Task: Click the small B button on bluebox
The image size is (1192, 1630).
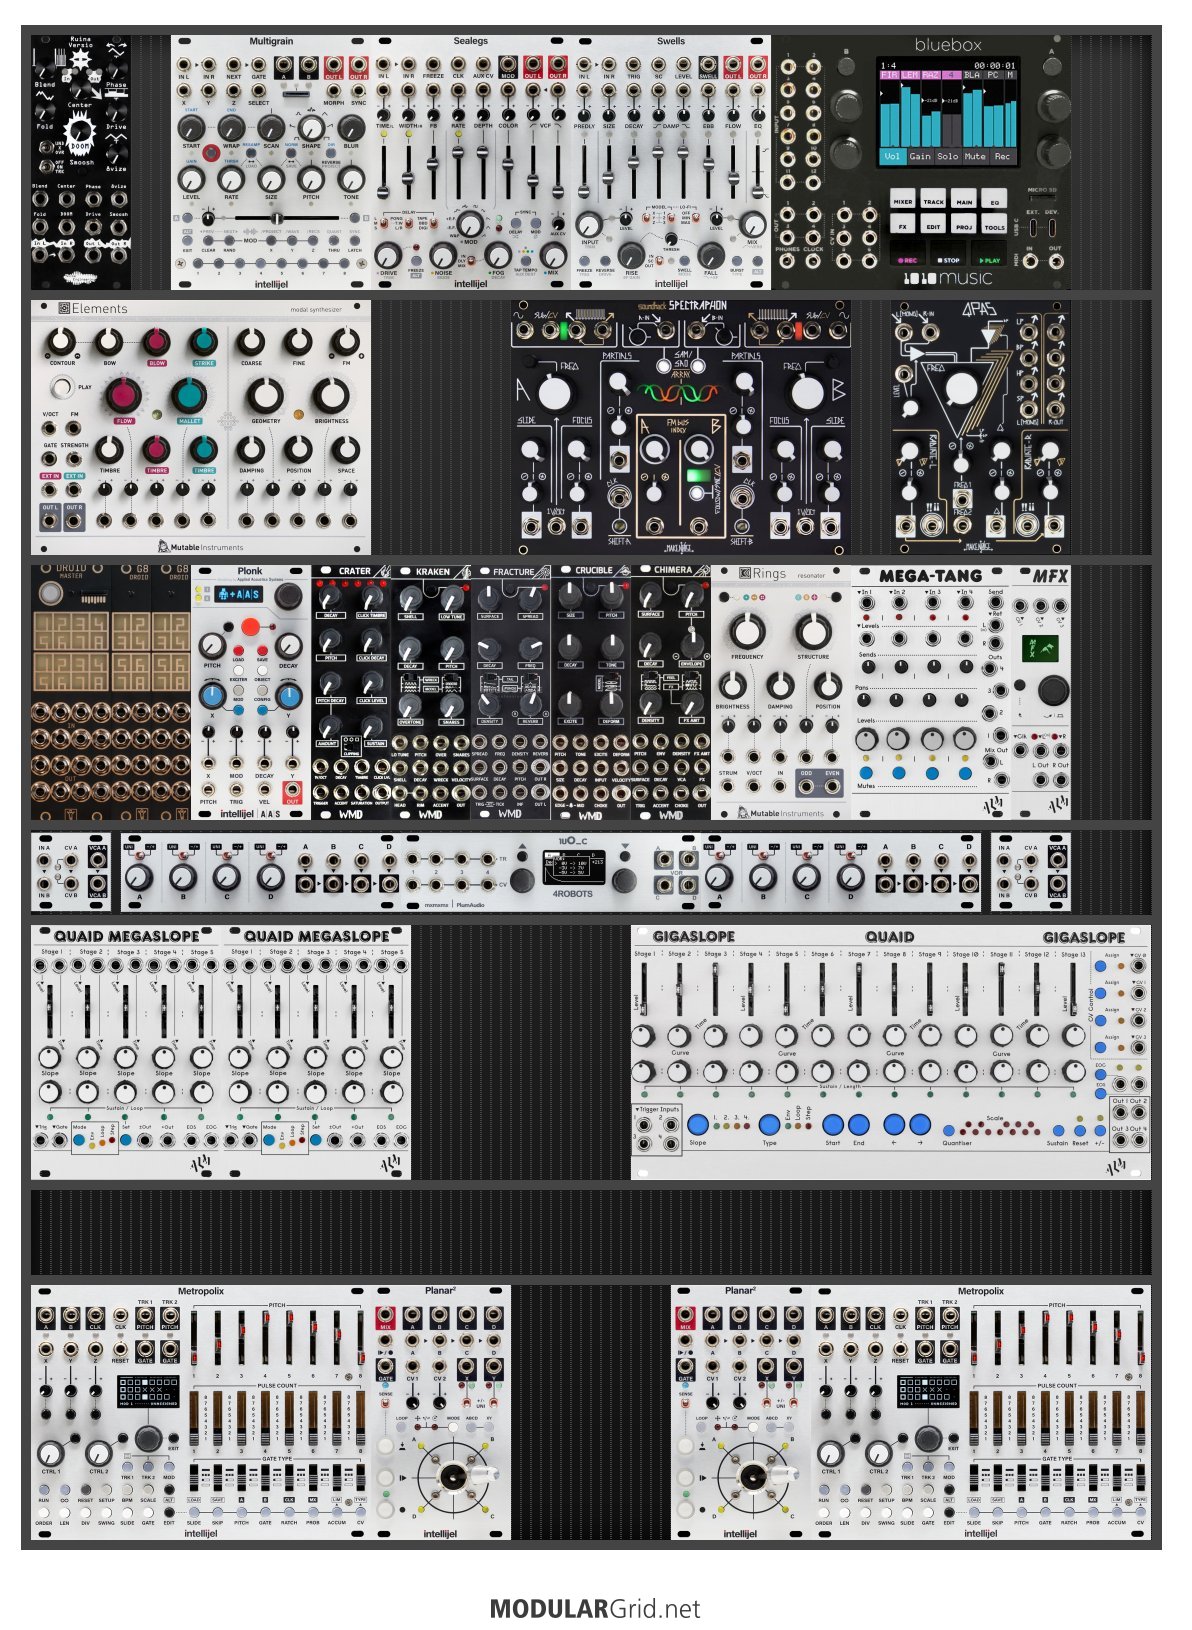Action: point(846,66)
